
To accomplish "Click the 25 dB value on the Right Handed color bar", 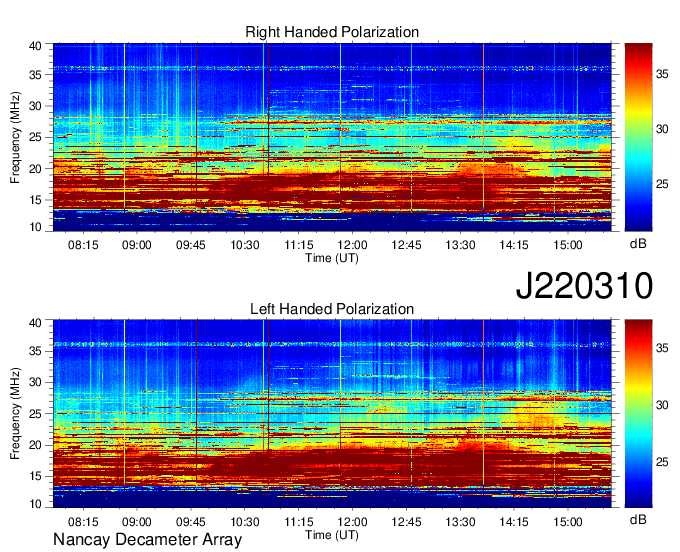I will click(x=662, y=184).
